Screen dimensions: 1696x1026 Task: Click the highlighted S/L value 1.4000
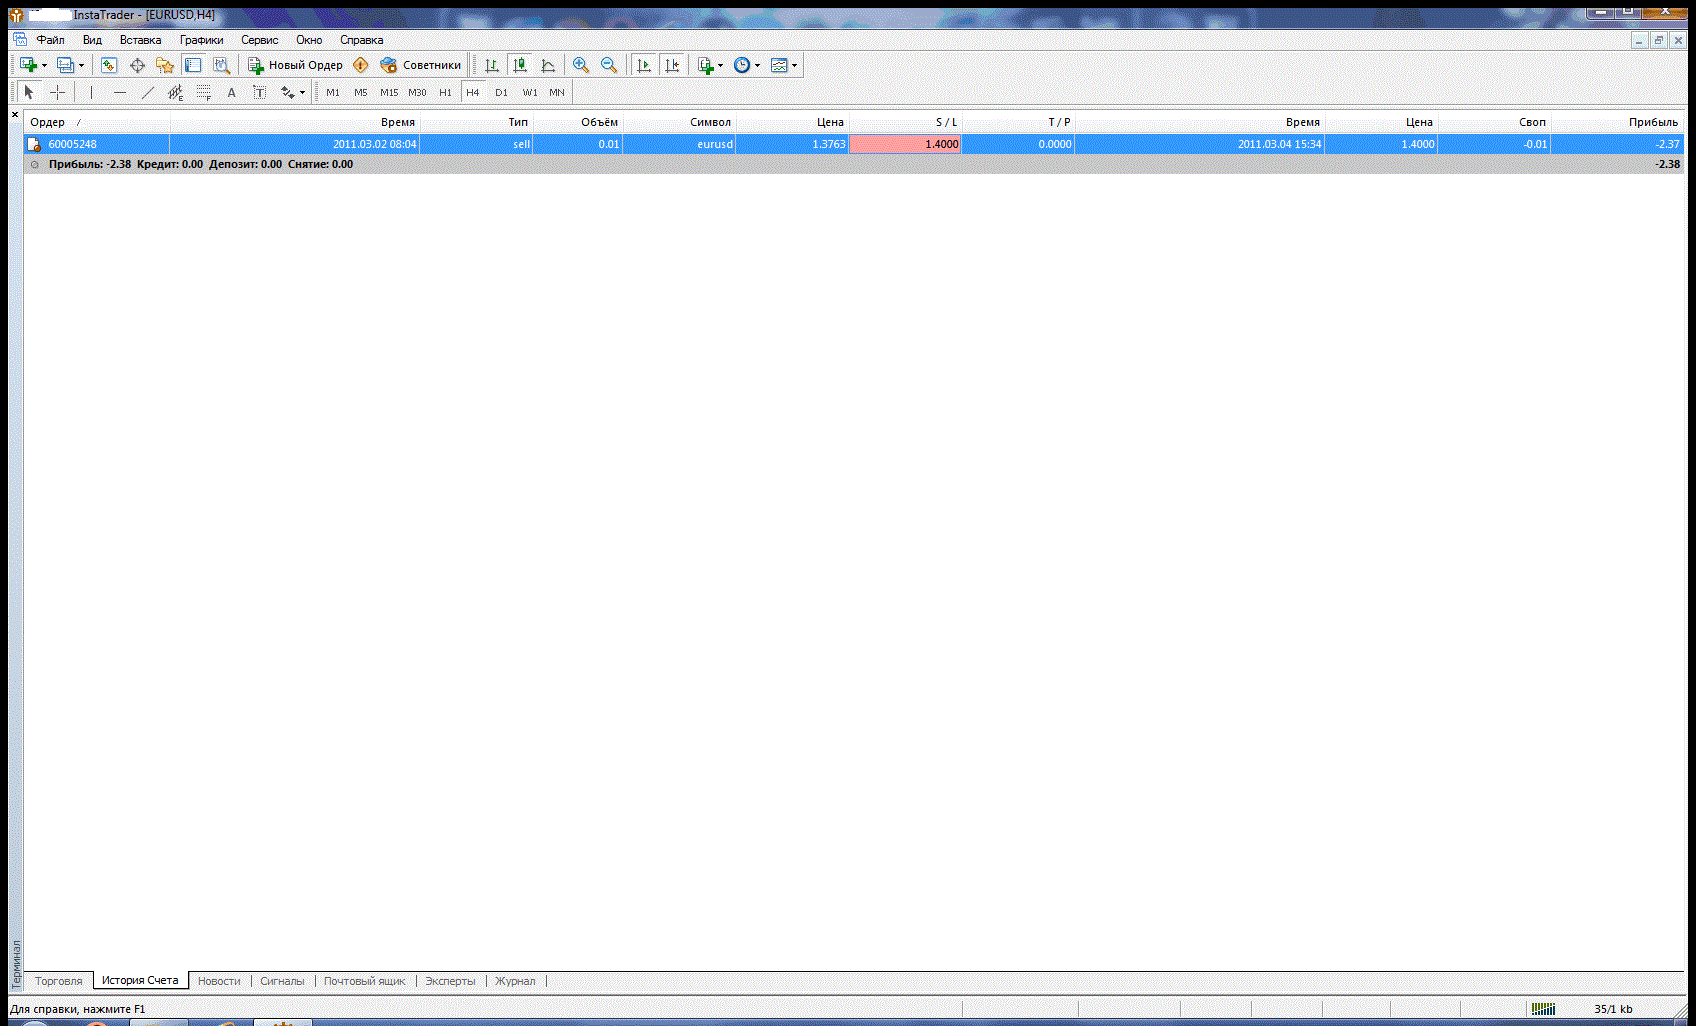click(905, 144)
